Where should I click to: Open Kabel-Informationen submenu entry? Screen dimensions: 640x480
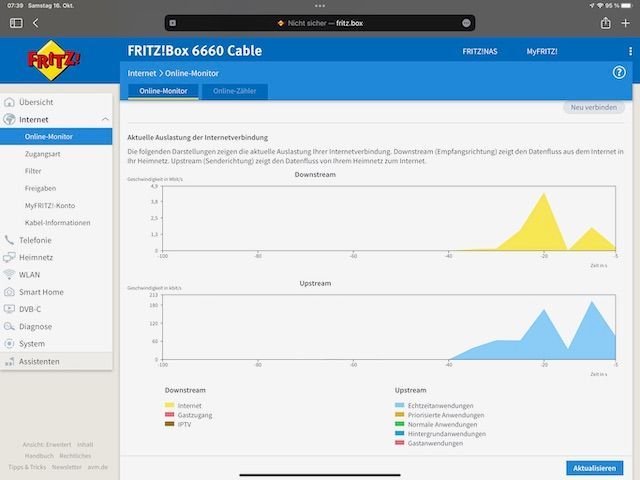pyautogui.click(x=56, y=223)
